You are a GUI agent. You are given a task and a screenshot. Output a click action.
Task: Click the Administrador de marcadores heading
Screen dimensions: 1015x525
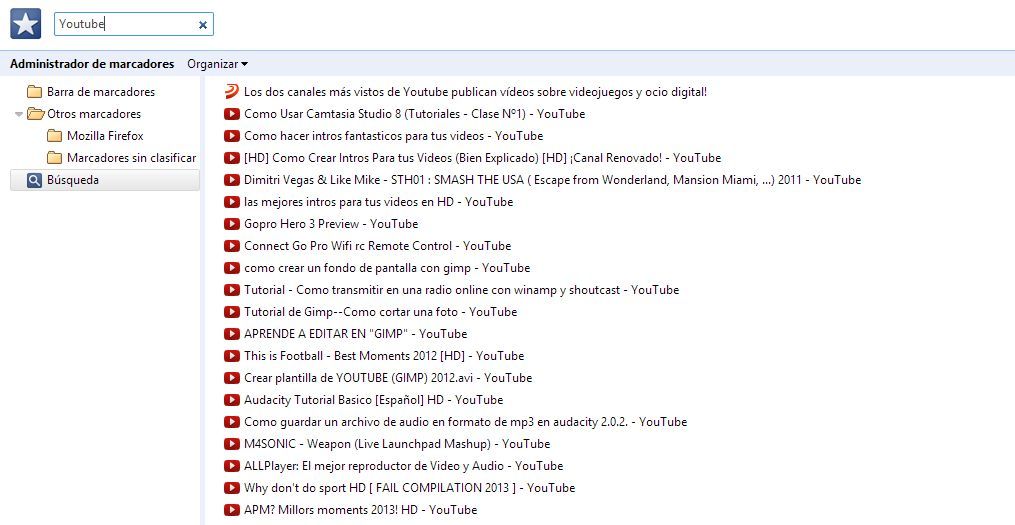[x=92, y=64]
